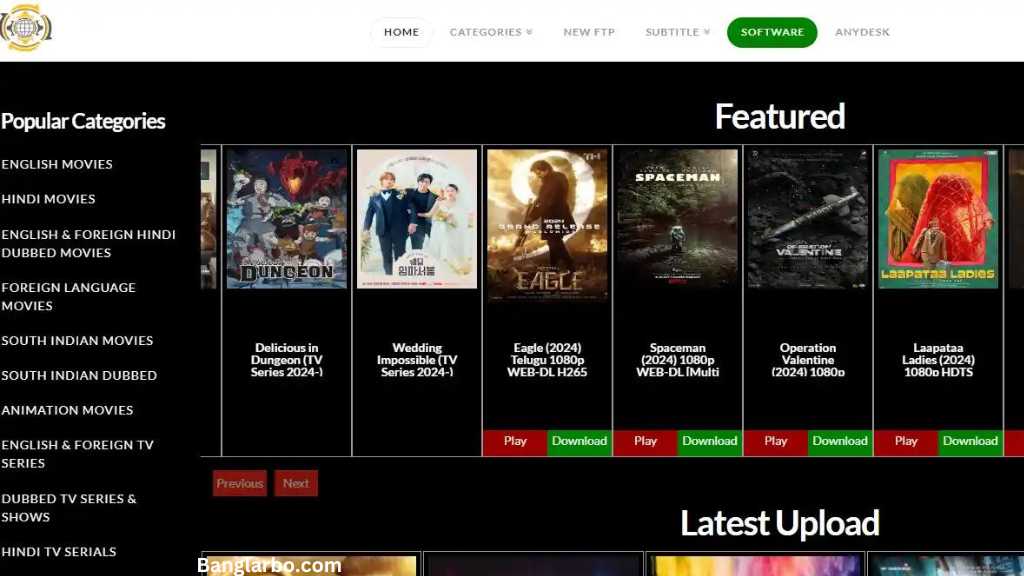Select Hindi TV Serials category

coord(59,551)
